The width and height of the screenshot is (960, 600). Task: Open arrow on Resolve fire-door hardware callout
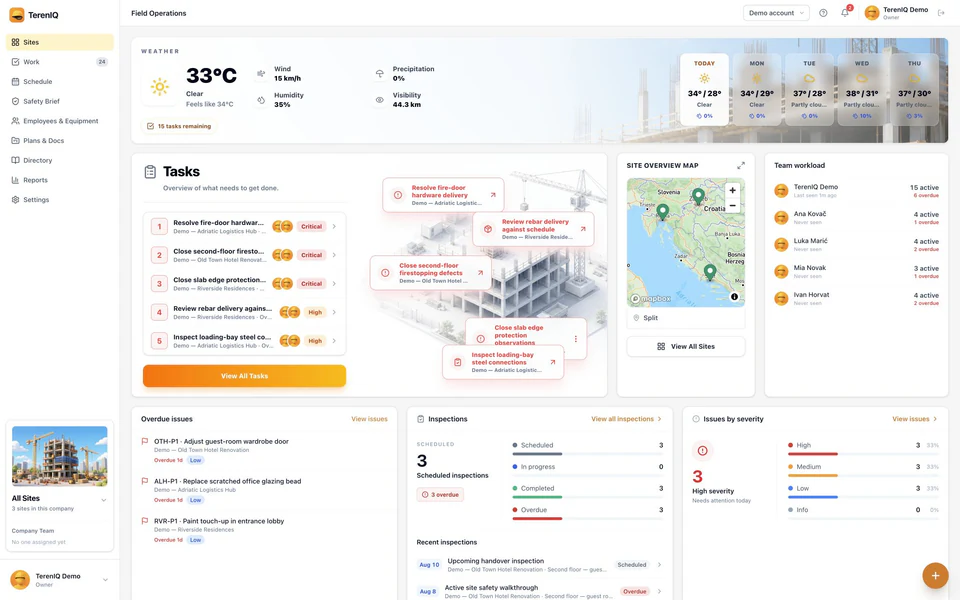493,195
